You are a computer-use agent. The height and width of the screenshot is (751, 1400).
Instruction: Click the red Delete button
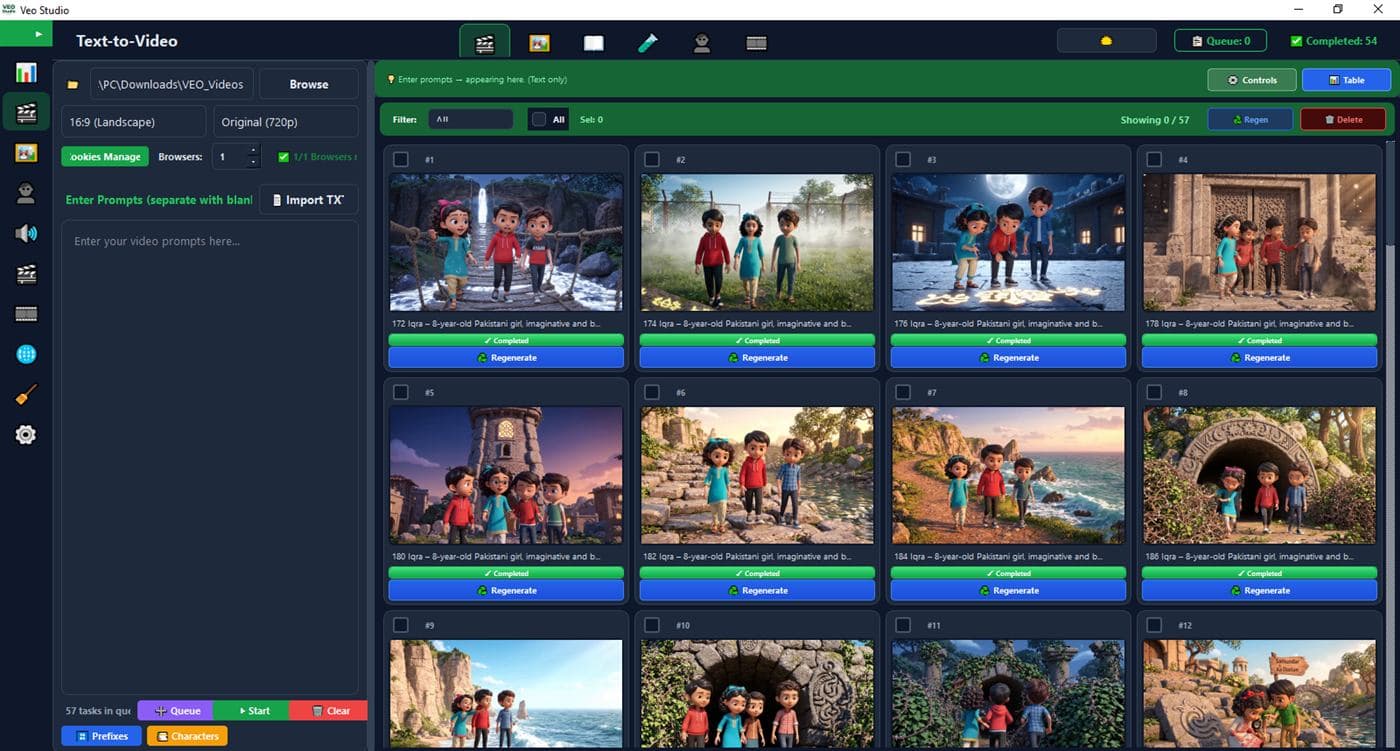coord(1343,119)
